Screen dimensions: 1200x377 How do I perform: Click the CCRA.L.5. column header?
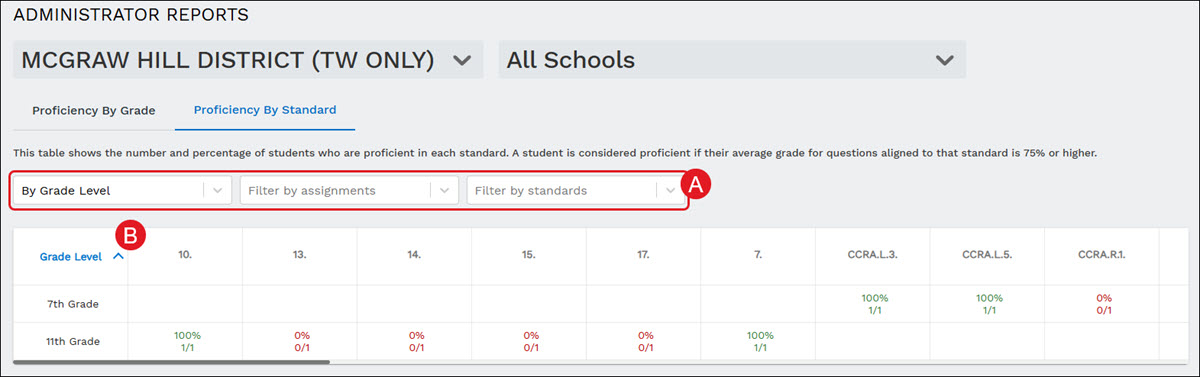tap(987, 256)
